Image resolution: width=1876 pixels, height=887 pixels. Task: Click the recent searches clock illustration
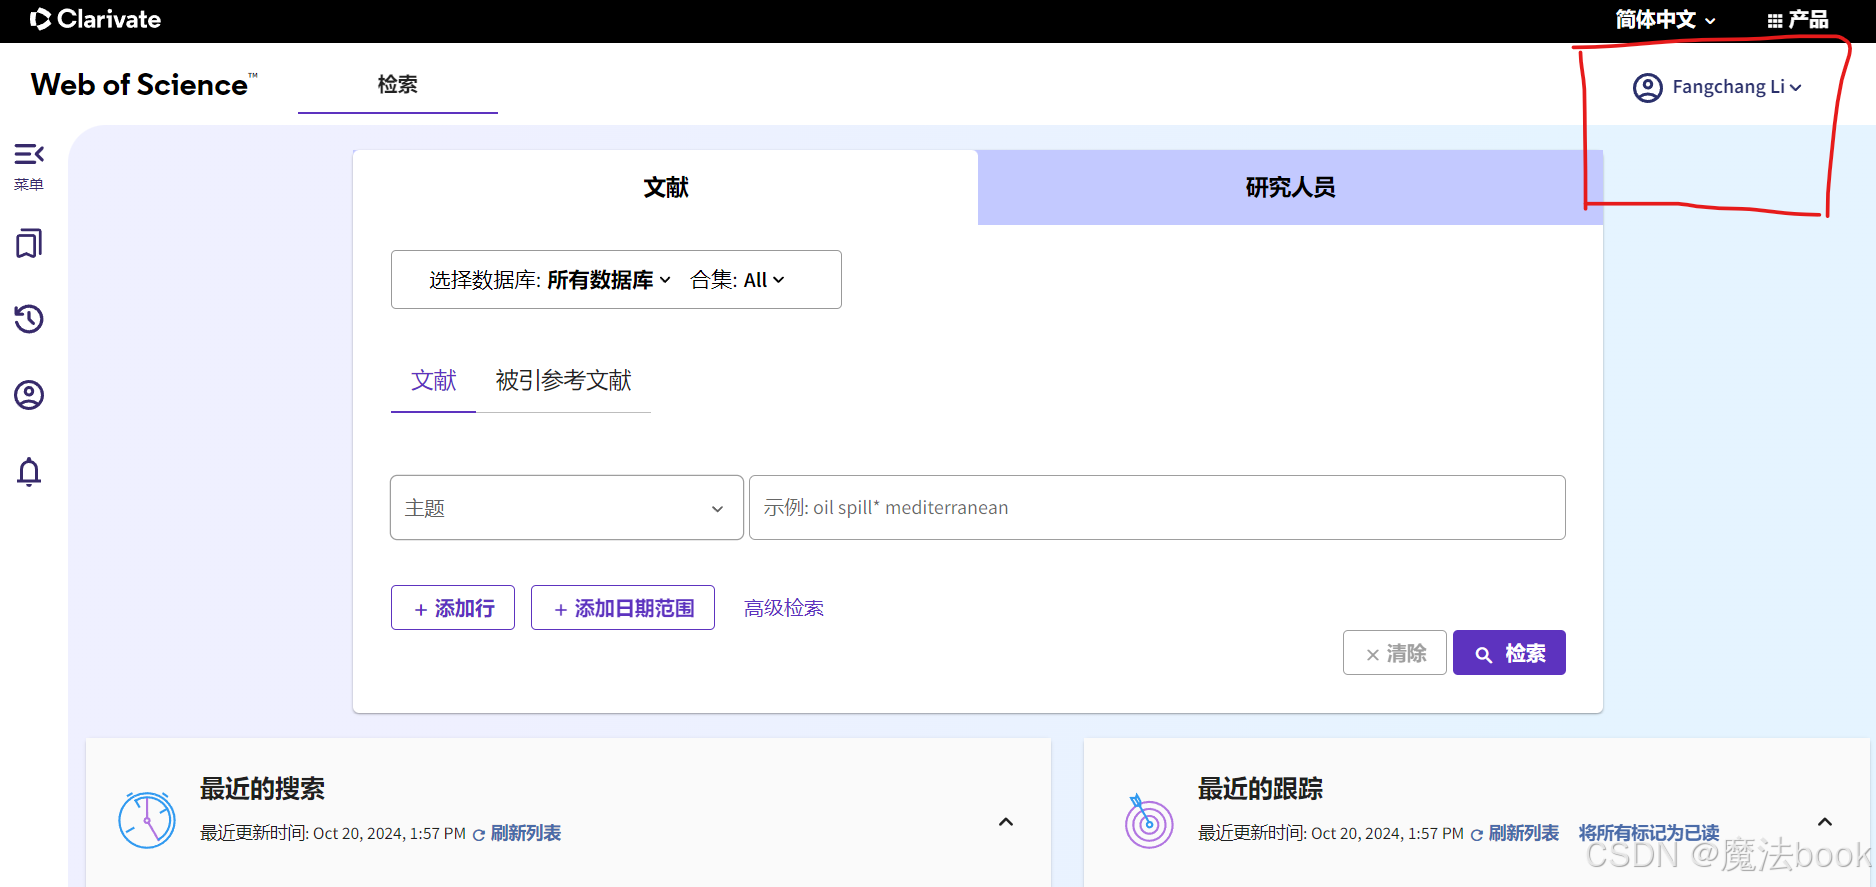[147, 820]
